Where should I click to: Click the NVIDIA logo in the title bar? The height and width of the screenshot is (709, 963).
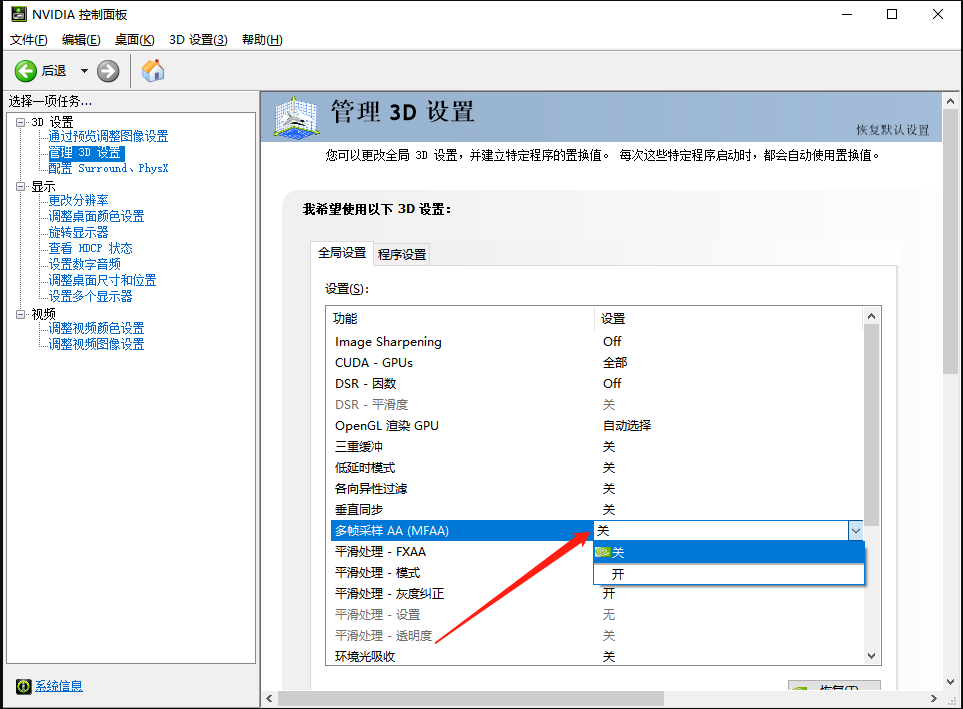(16, 14)
